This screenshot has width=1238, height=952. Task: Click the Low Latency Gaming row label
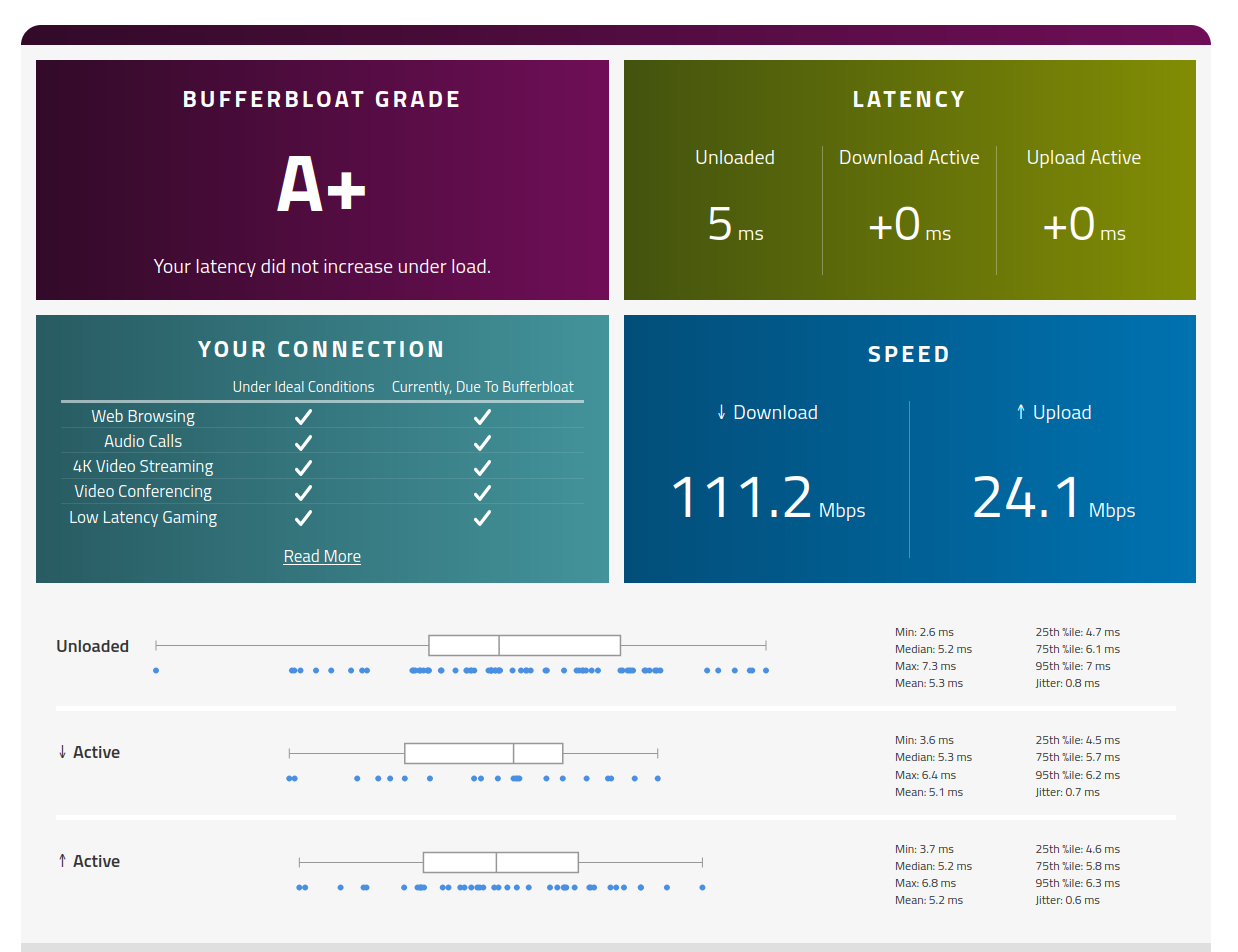(x=143, y=517)
